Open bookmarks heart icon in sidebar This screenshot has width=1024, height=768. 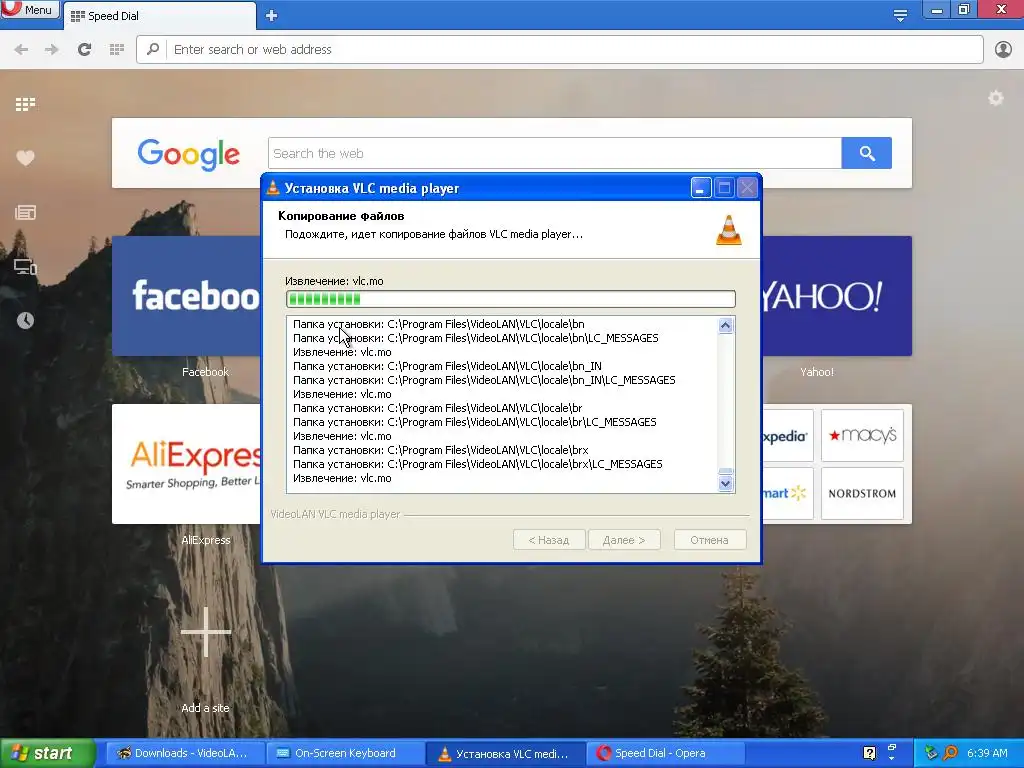[25, 158]
